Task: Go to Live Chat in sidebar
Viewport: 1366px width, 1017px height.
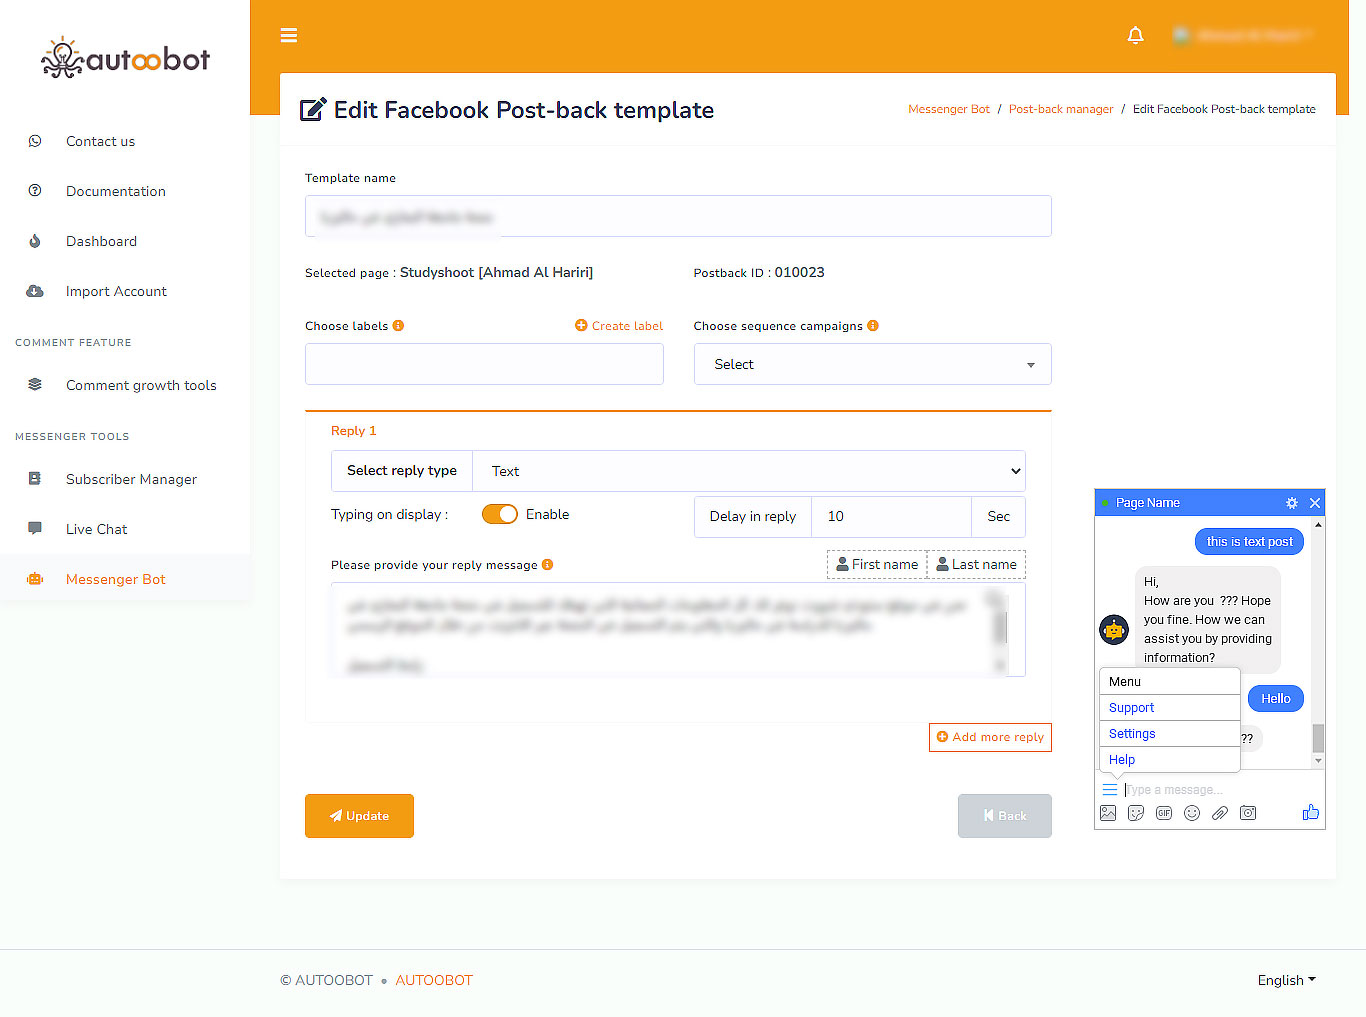Action: 96,529
